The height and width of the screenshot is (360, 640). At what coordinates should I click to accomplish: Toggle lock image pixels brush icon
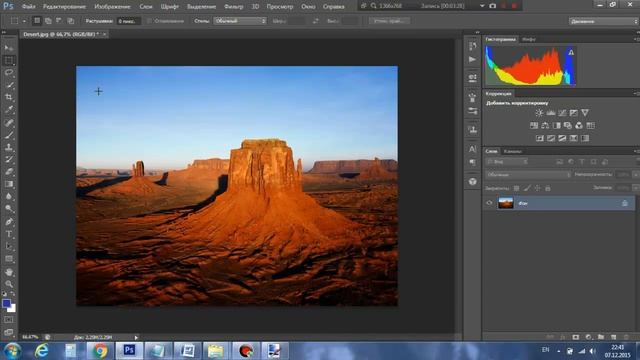527,188
